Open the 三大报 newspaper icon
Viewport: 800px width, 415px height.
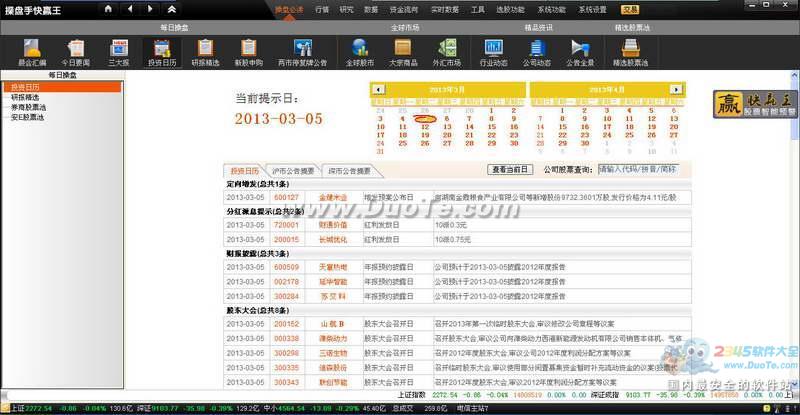119,53
